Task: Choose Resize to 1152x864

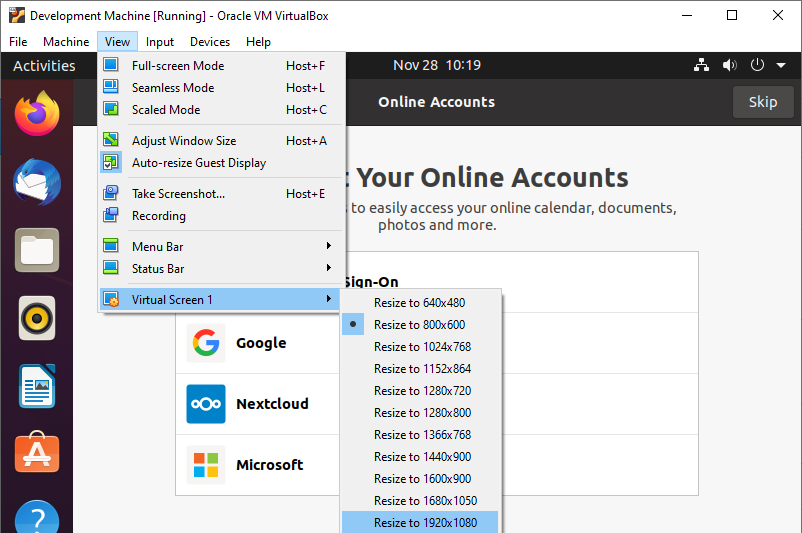Action: (419, 368)
